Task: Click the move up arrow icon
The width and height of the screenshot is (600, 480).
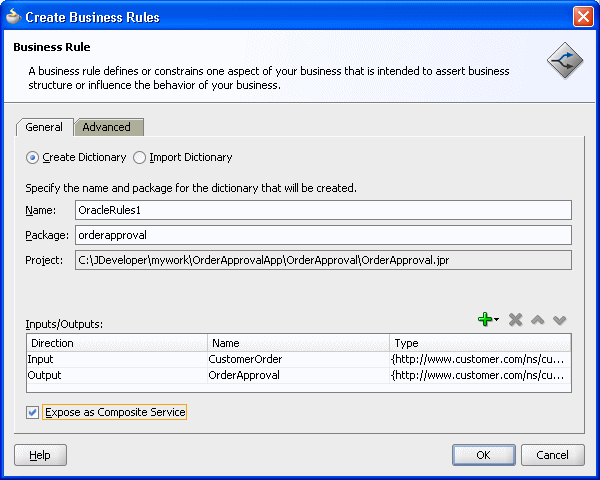Action: tap(538, 320)
